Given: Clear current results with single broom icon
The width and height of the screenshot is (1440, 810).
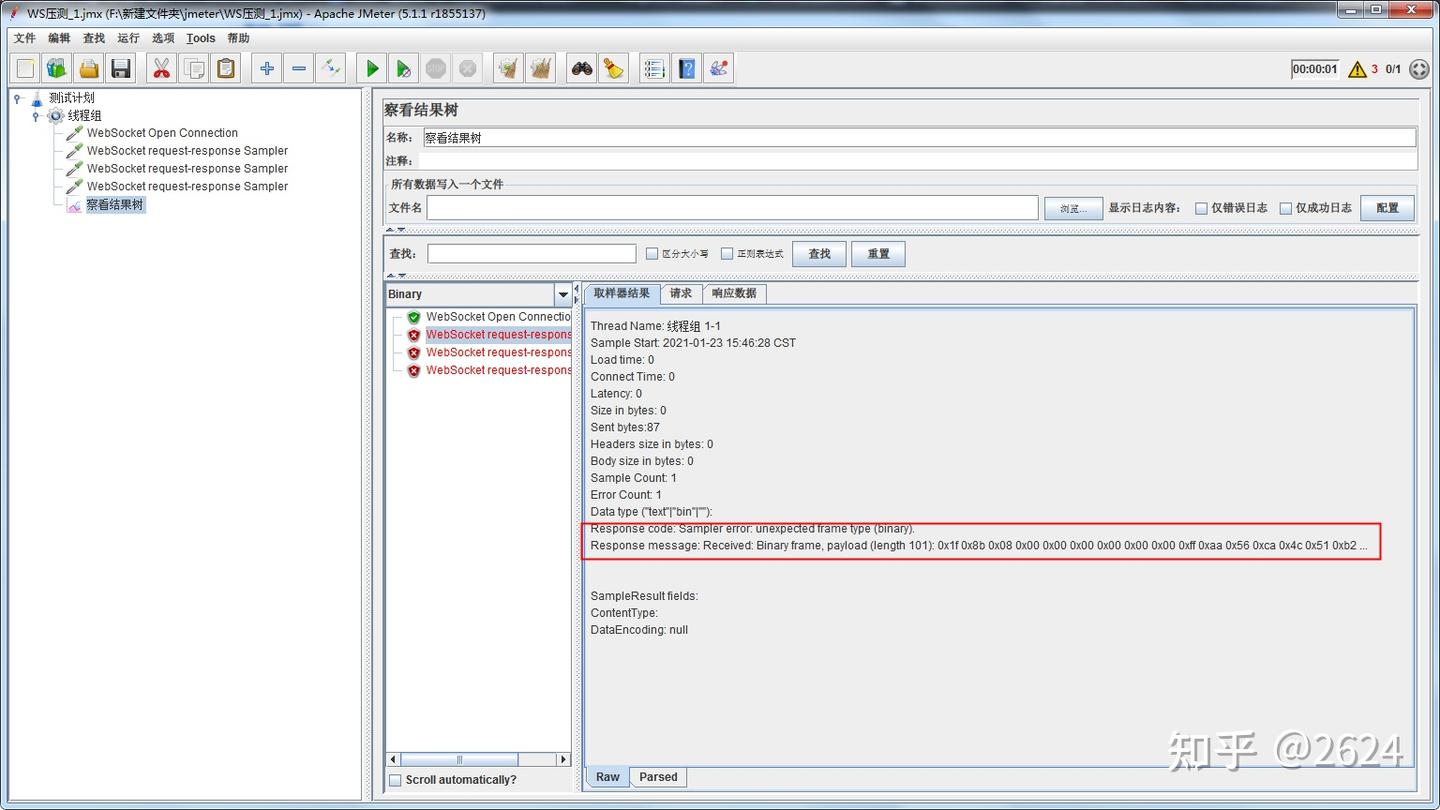Looking at the screenshot, I should [x=509, y=69].
